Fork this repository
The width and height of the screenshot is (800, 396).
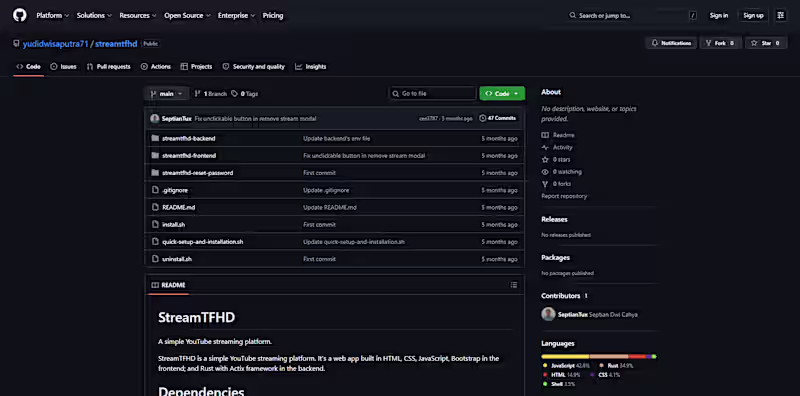(x=720, y=43)
